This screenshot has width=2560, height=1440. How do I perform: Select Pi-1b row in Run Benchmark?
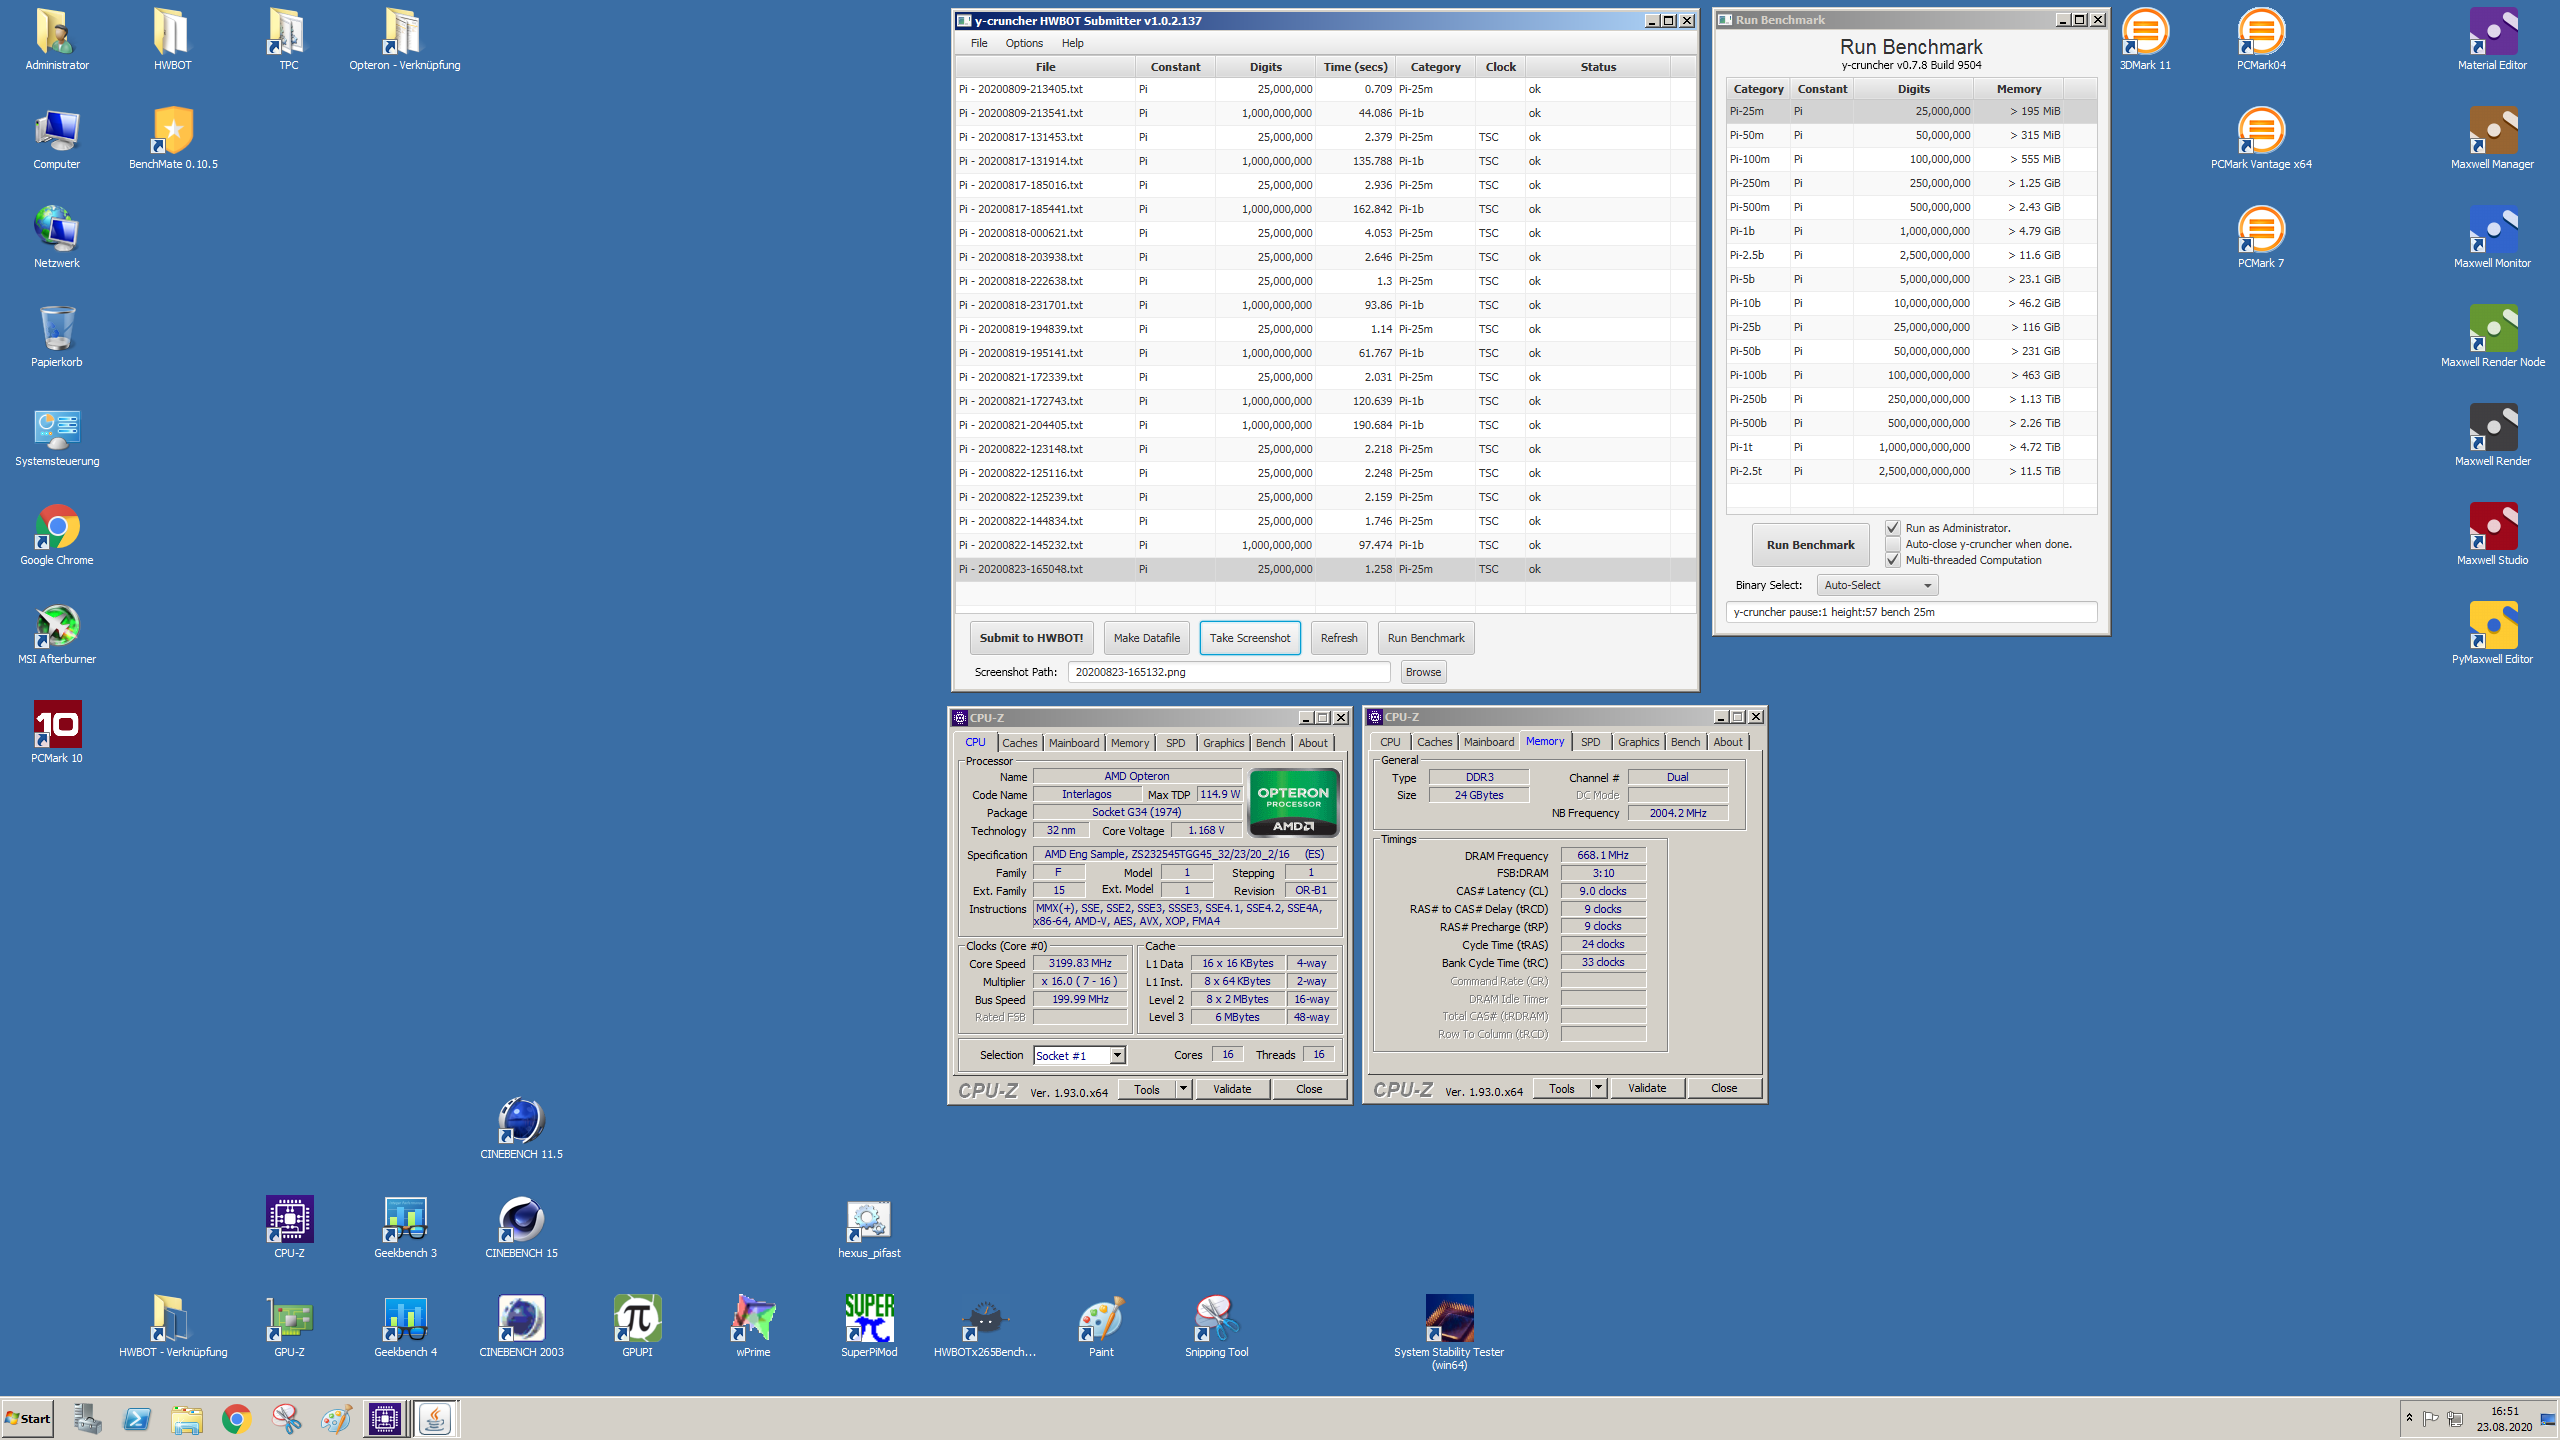pyautogui.click(x=1911, y=231)
